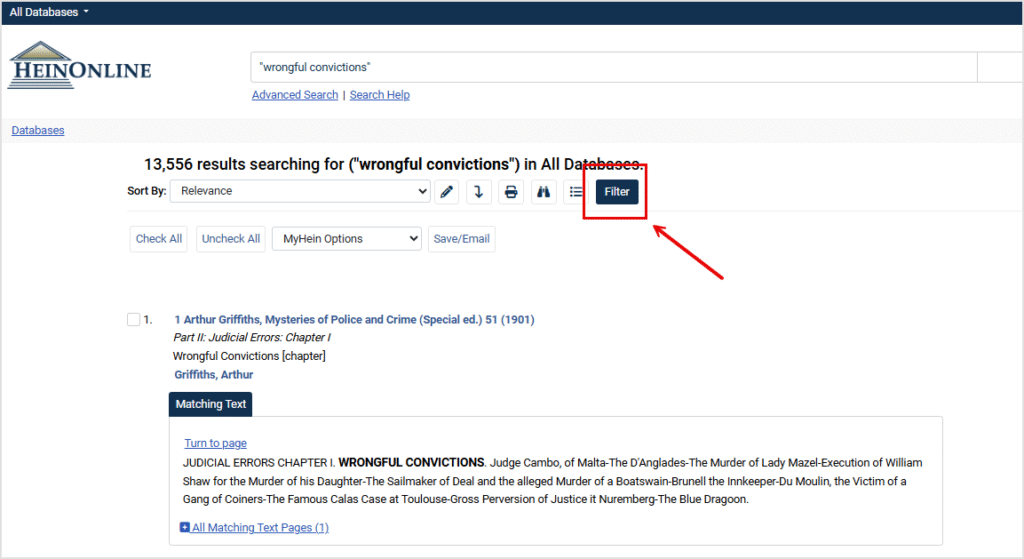Open the All Databases menu
The height and width of the screenshot is (559, 1024).
[x=49, y=12]
